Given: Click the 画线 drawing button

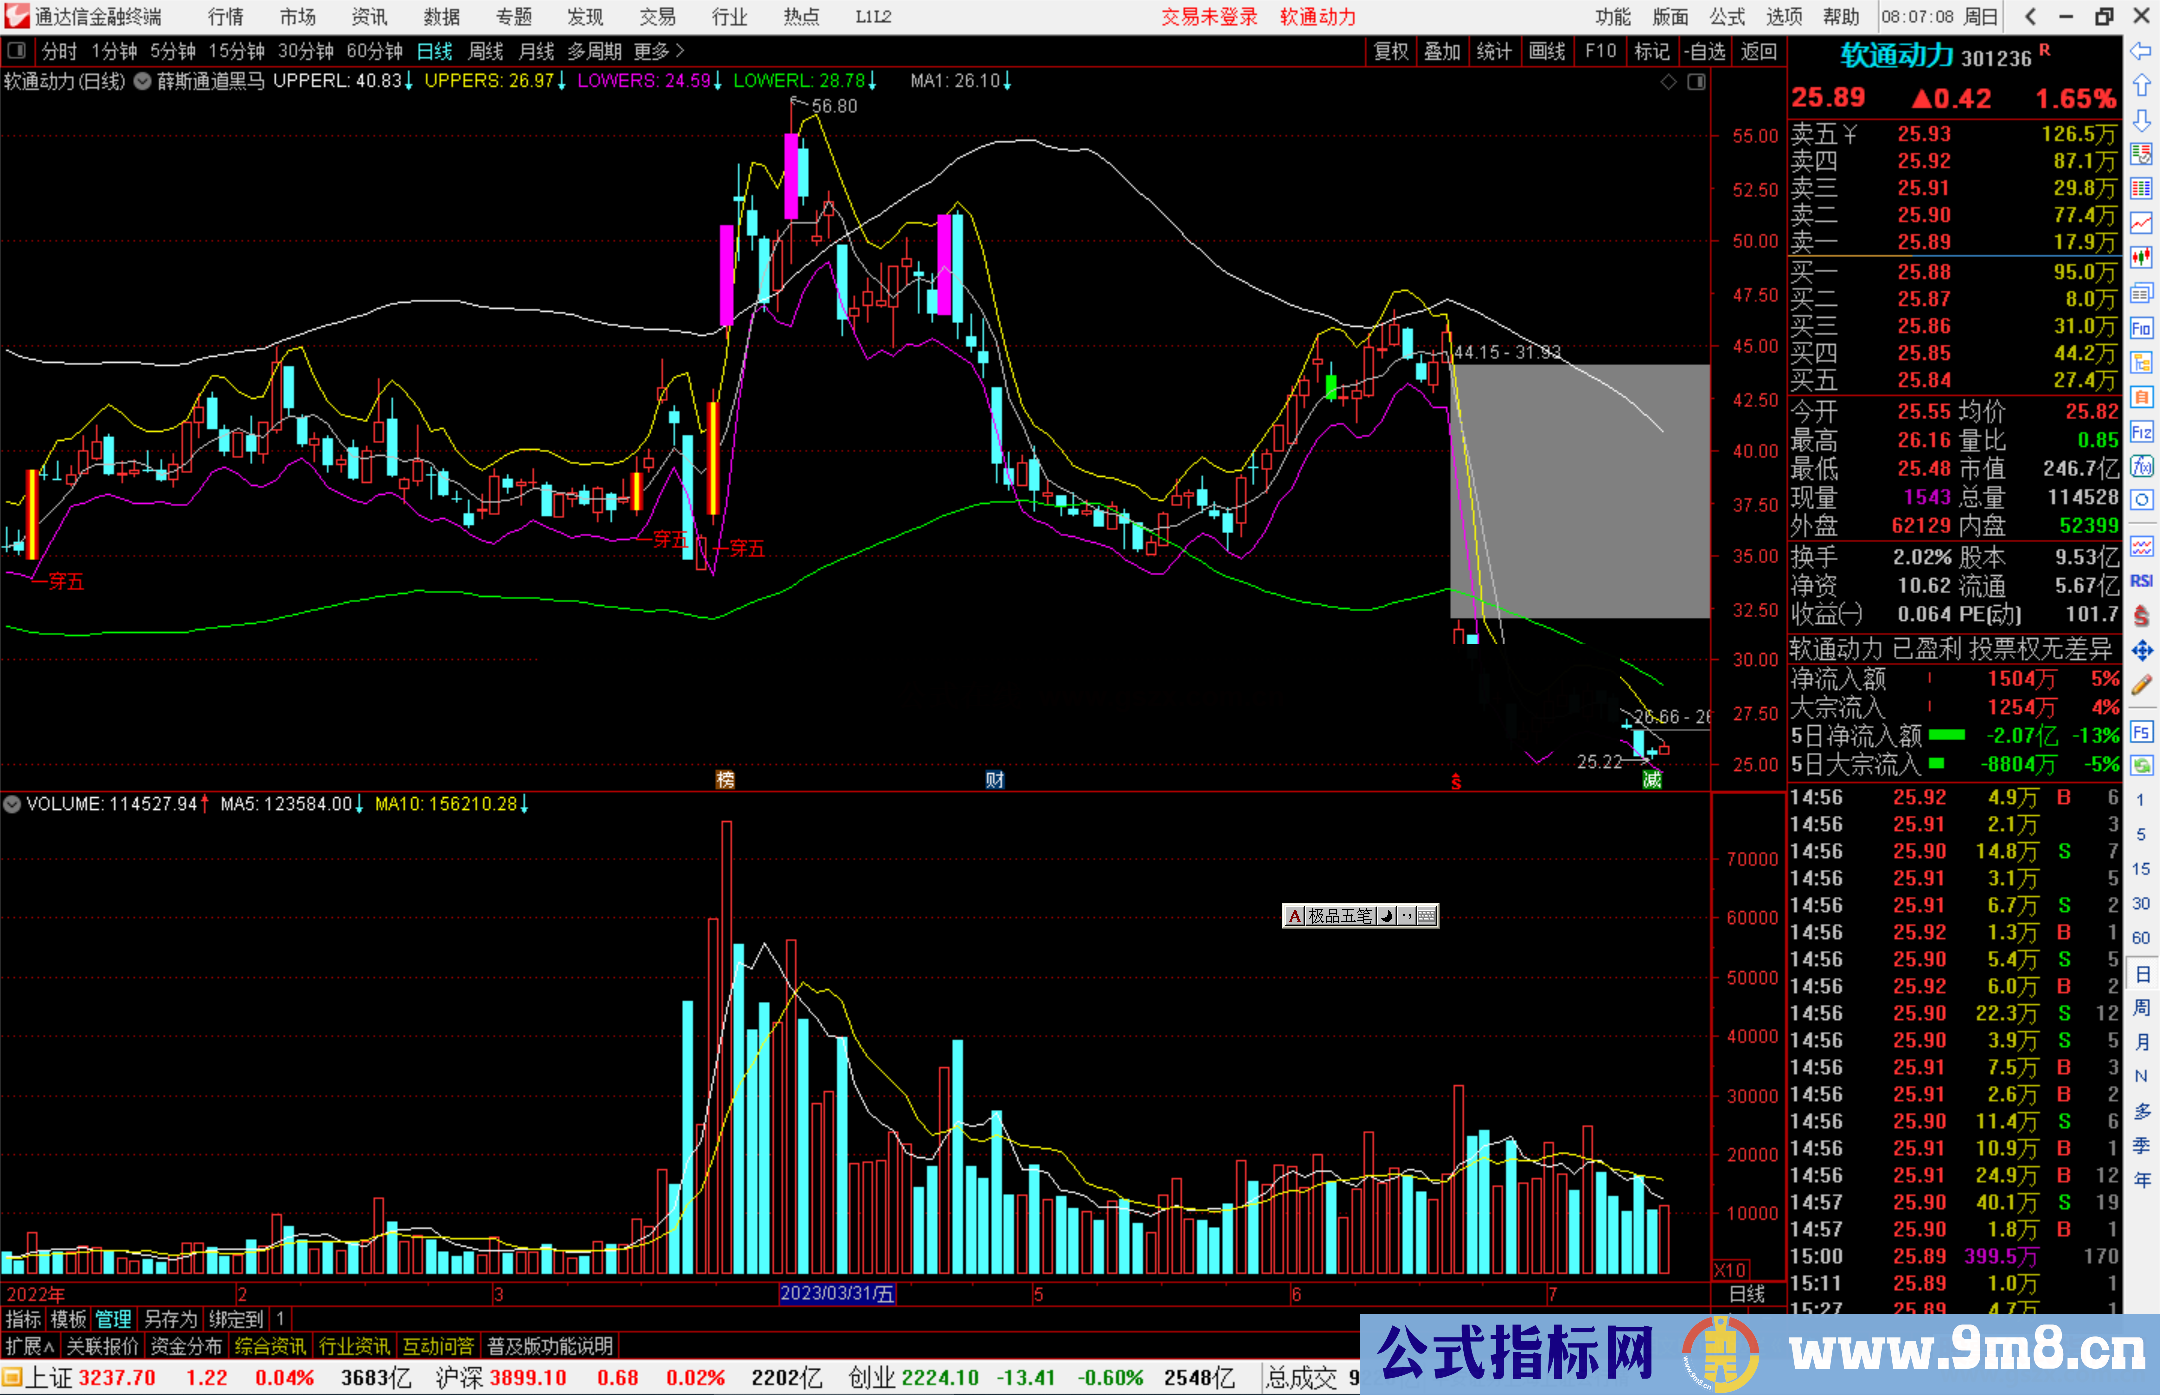Looking at the screenshot, I should (x=1546, y=51).
